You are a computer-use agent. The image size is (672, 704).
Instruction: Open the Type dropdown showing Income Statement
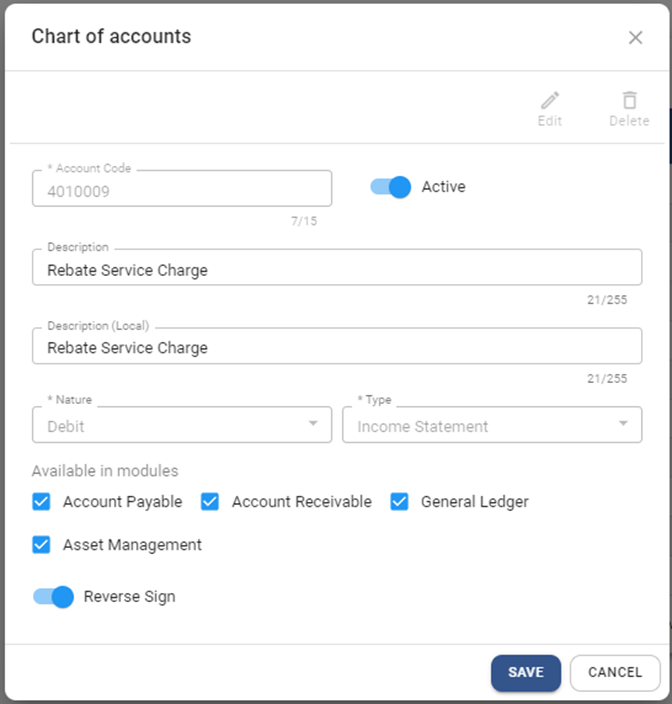click(x=480, y=425)
